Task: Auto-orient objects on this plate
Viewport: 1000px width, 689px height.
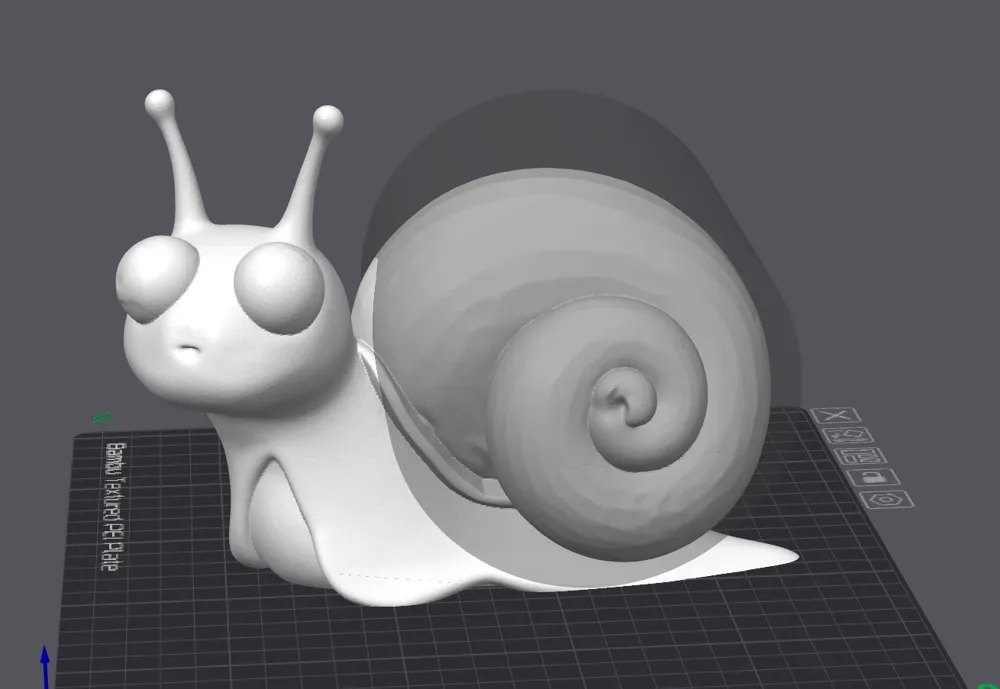Action: coord(848,434)
